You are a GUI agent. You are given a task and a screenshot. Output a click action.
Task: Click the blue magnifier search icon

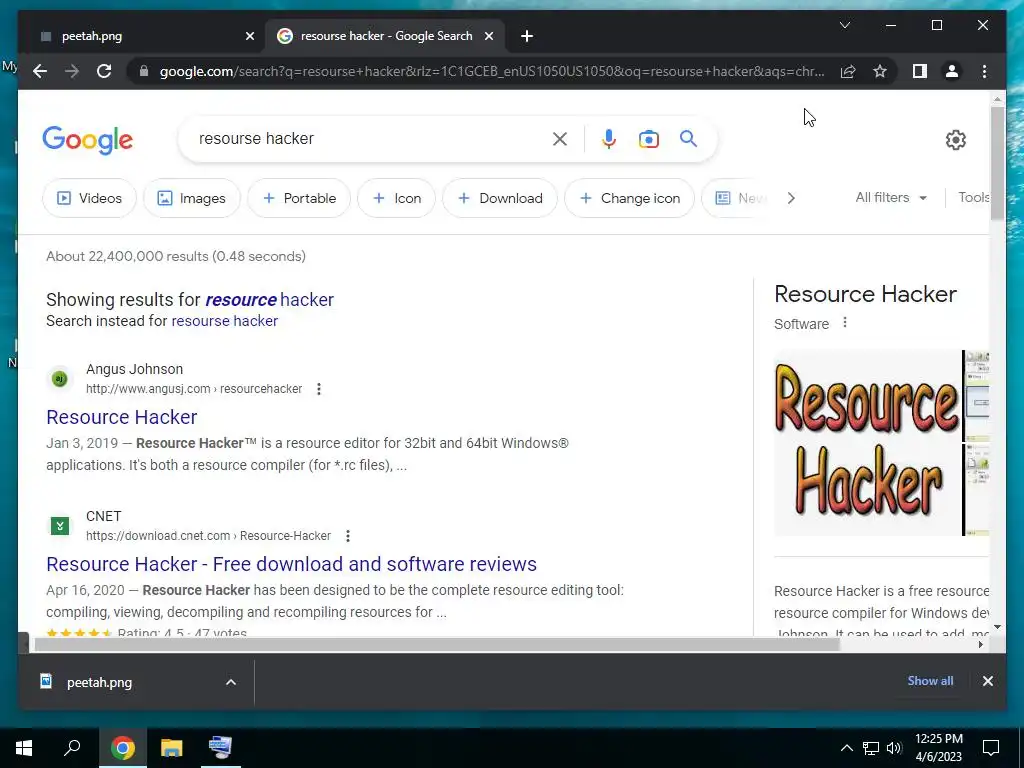pyautogui.click(x=688, y=138)
